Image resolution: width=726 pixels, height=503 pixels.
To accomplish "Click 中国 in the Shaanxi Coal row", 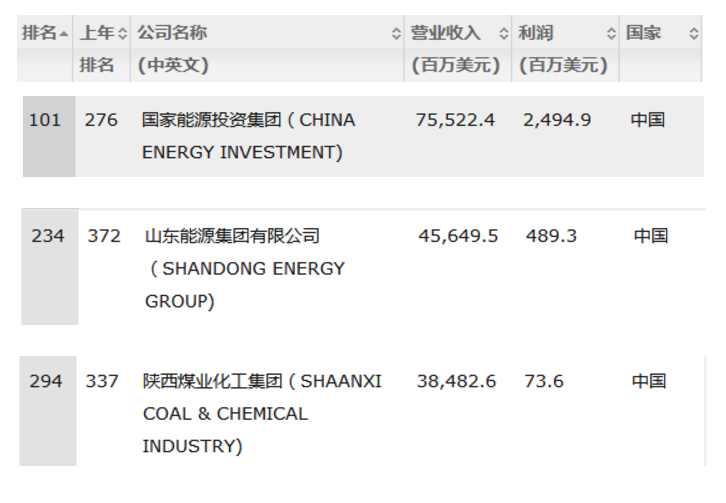I will coord(648,381).
